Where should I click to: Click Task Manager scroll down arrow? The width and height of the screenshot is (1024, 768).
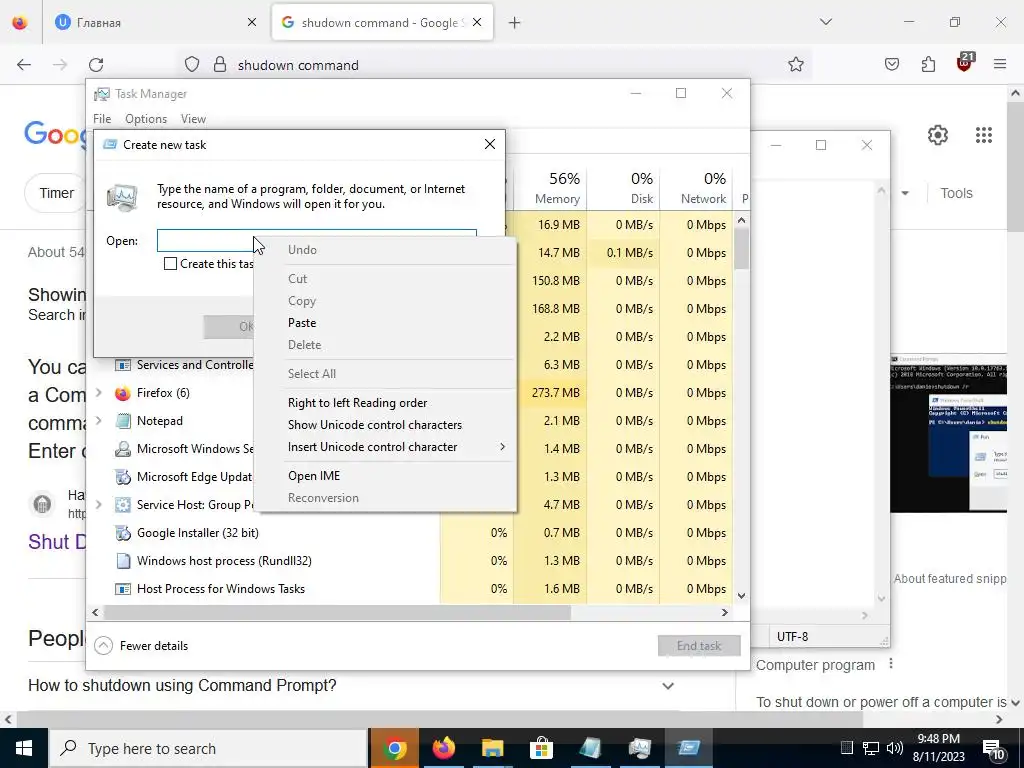(741, 596)
